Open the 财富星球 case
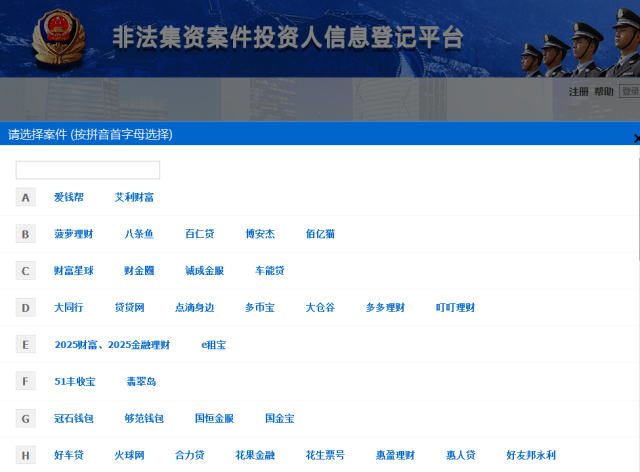Viewport: 640px width, 472px height. click(74, 271)
